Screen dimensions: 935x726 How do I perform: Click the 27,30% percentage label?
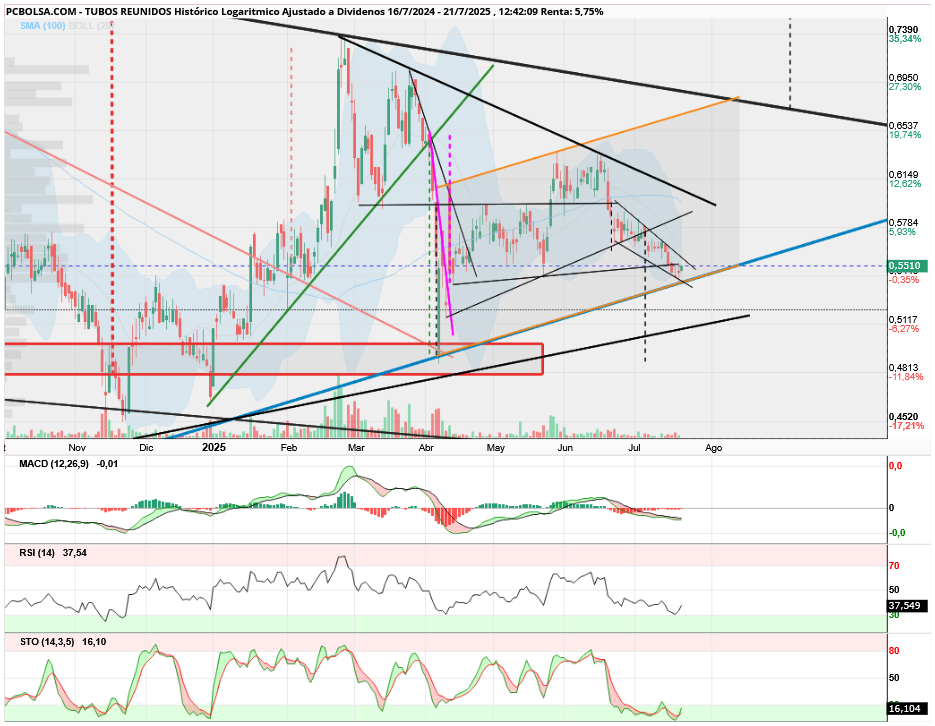905,87
